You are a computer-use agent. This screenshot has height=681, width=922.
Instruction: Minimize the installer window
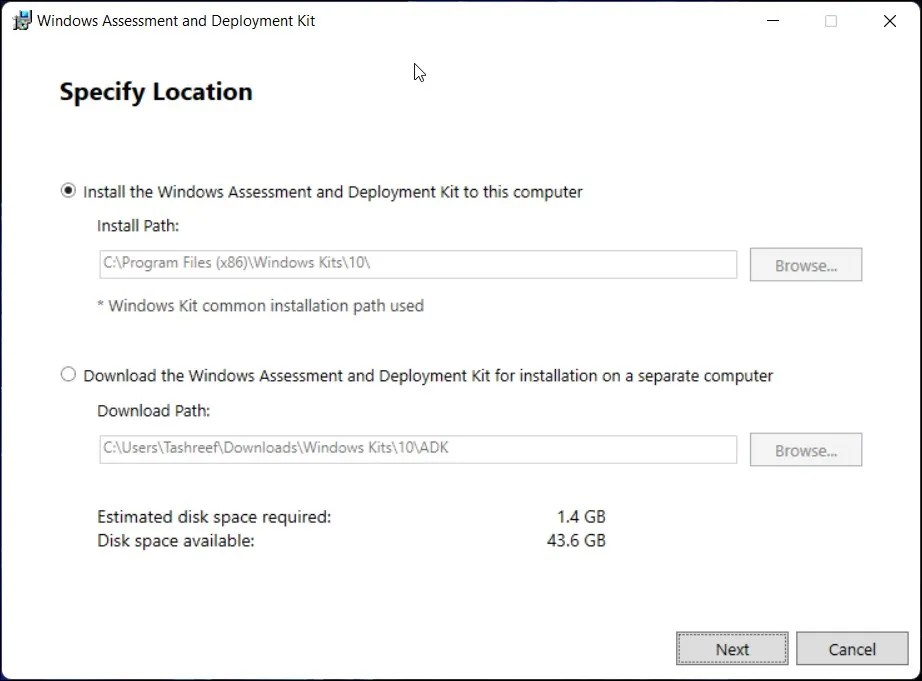[772, 20]
